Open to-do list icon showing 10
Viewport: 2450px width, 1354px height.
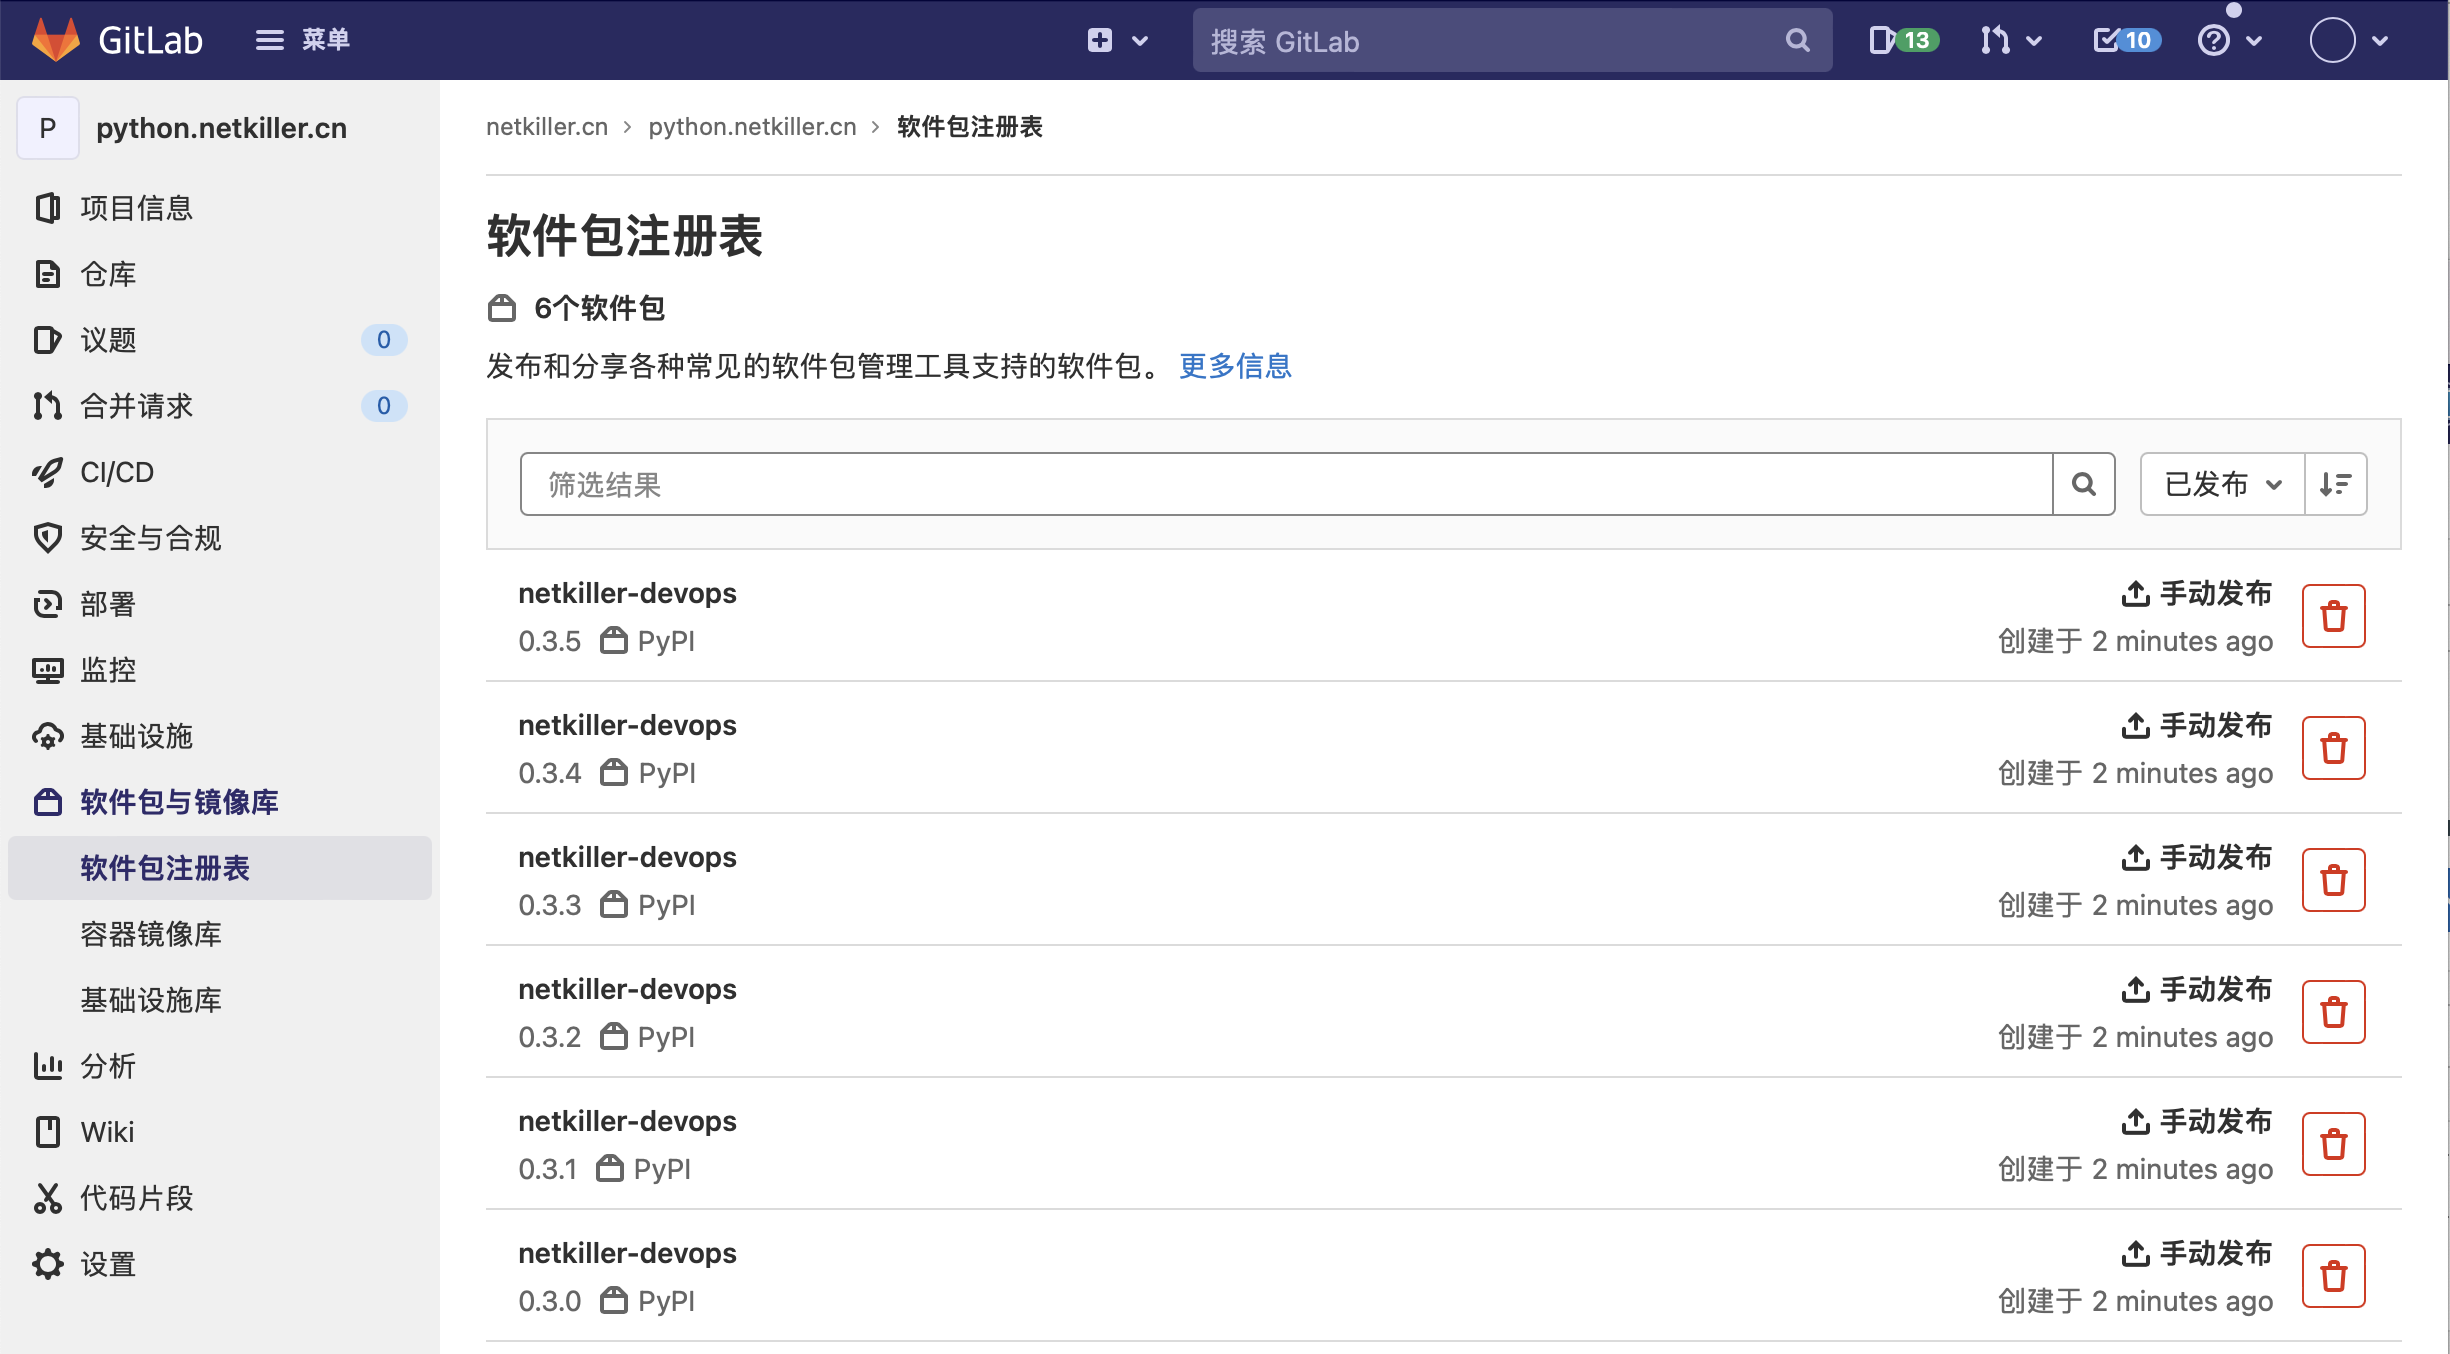pyautogui.click(x=2127, y=40)
